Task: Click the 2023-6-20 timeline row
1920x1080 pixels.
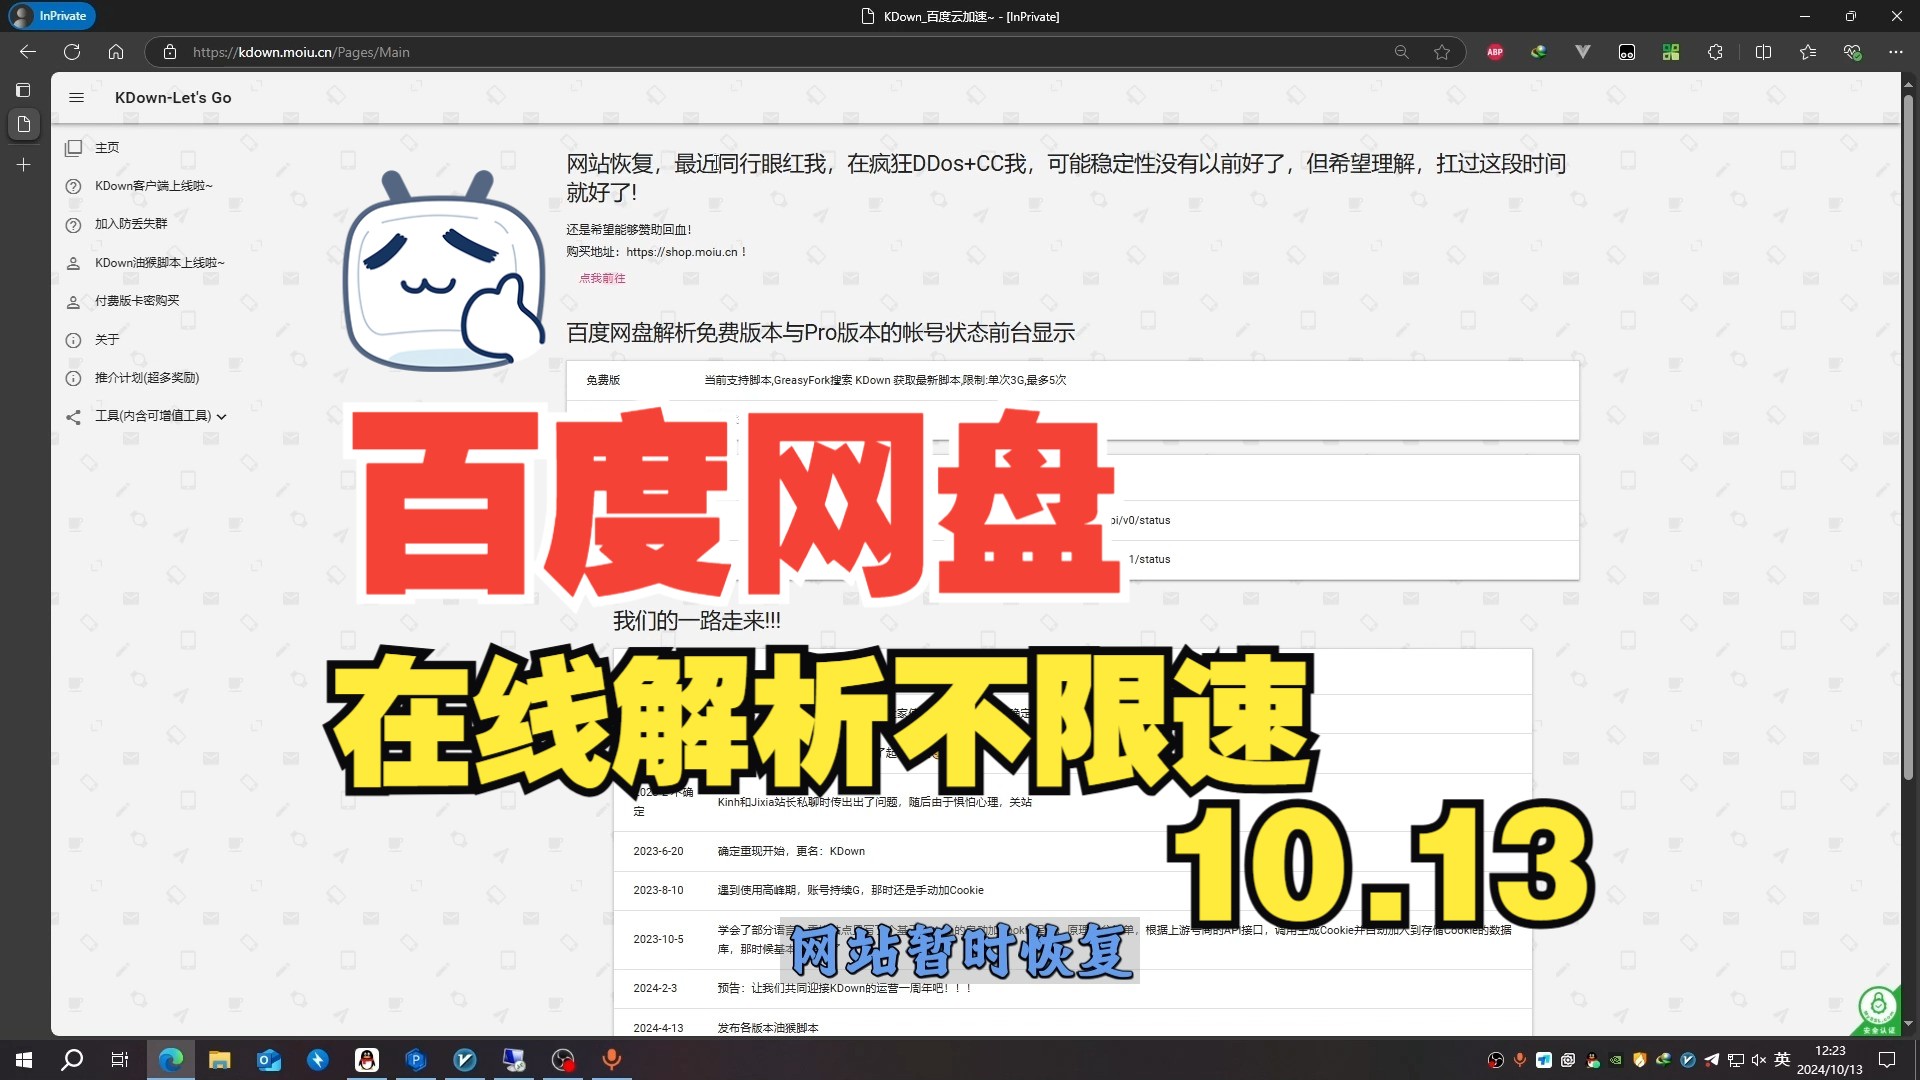Action: tap(1072, 851)
